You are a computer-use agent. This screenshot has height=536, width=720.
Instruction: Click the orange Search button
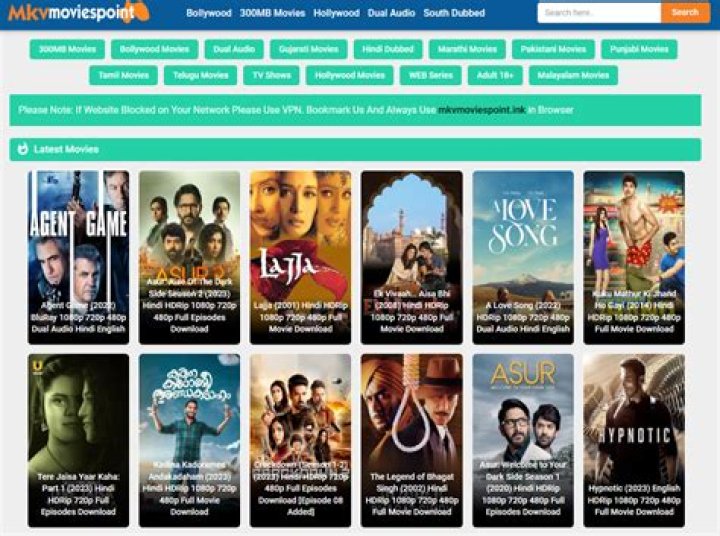point(685,13)
